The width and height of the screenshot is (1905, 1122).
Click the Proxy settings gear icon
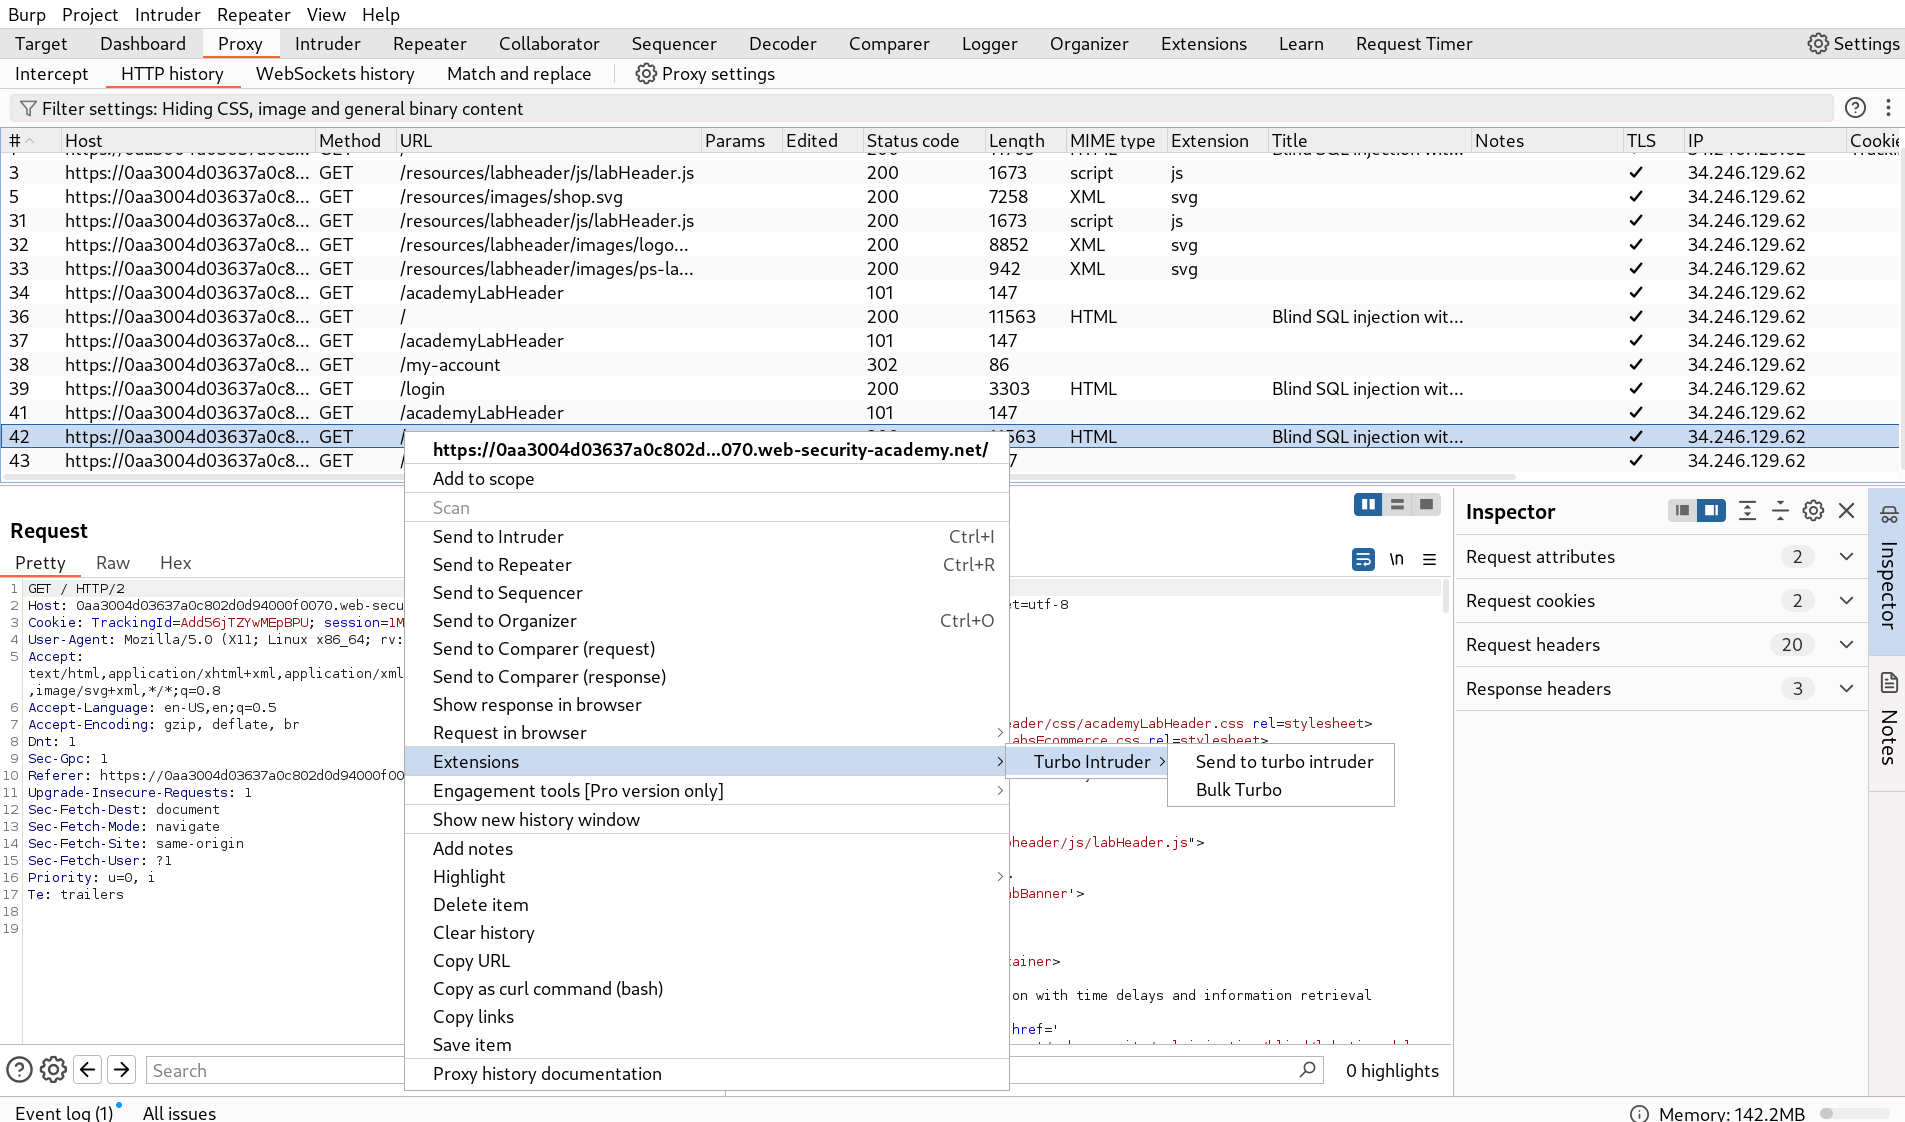coord(646,74)
